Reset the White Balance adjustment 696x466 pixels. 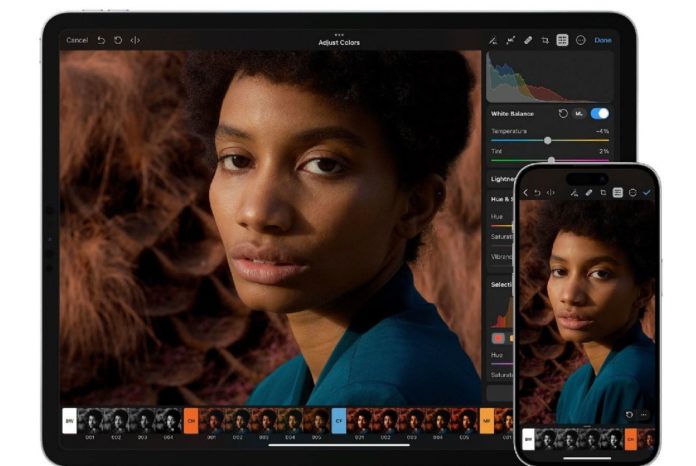pos(563,114)
